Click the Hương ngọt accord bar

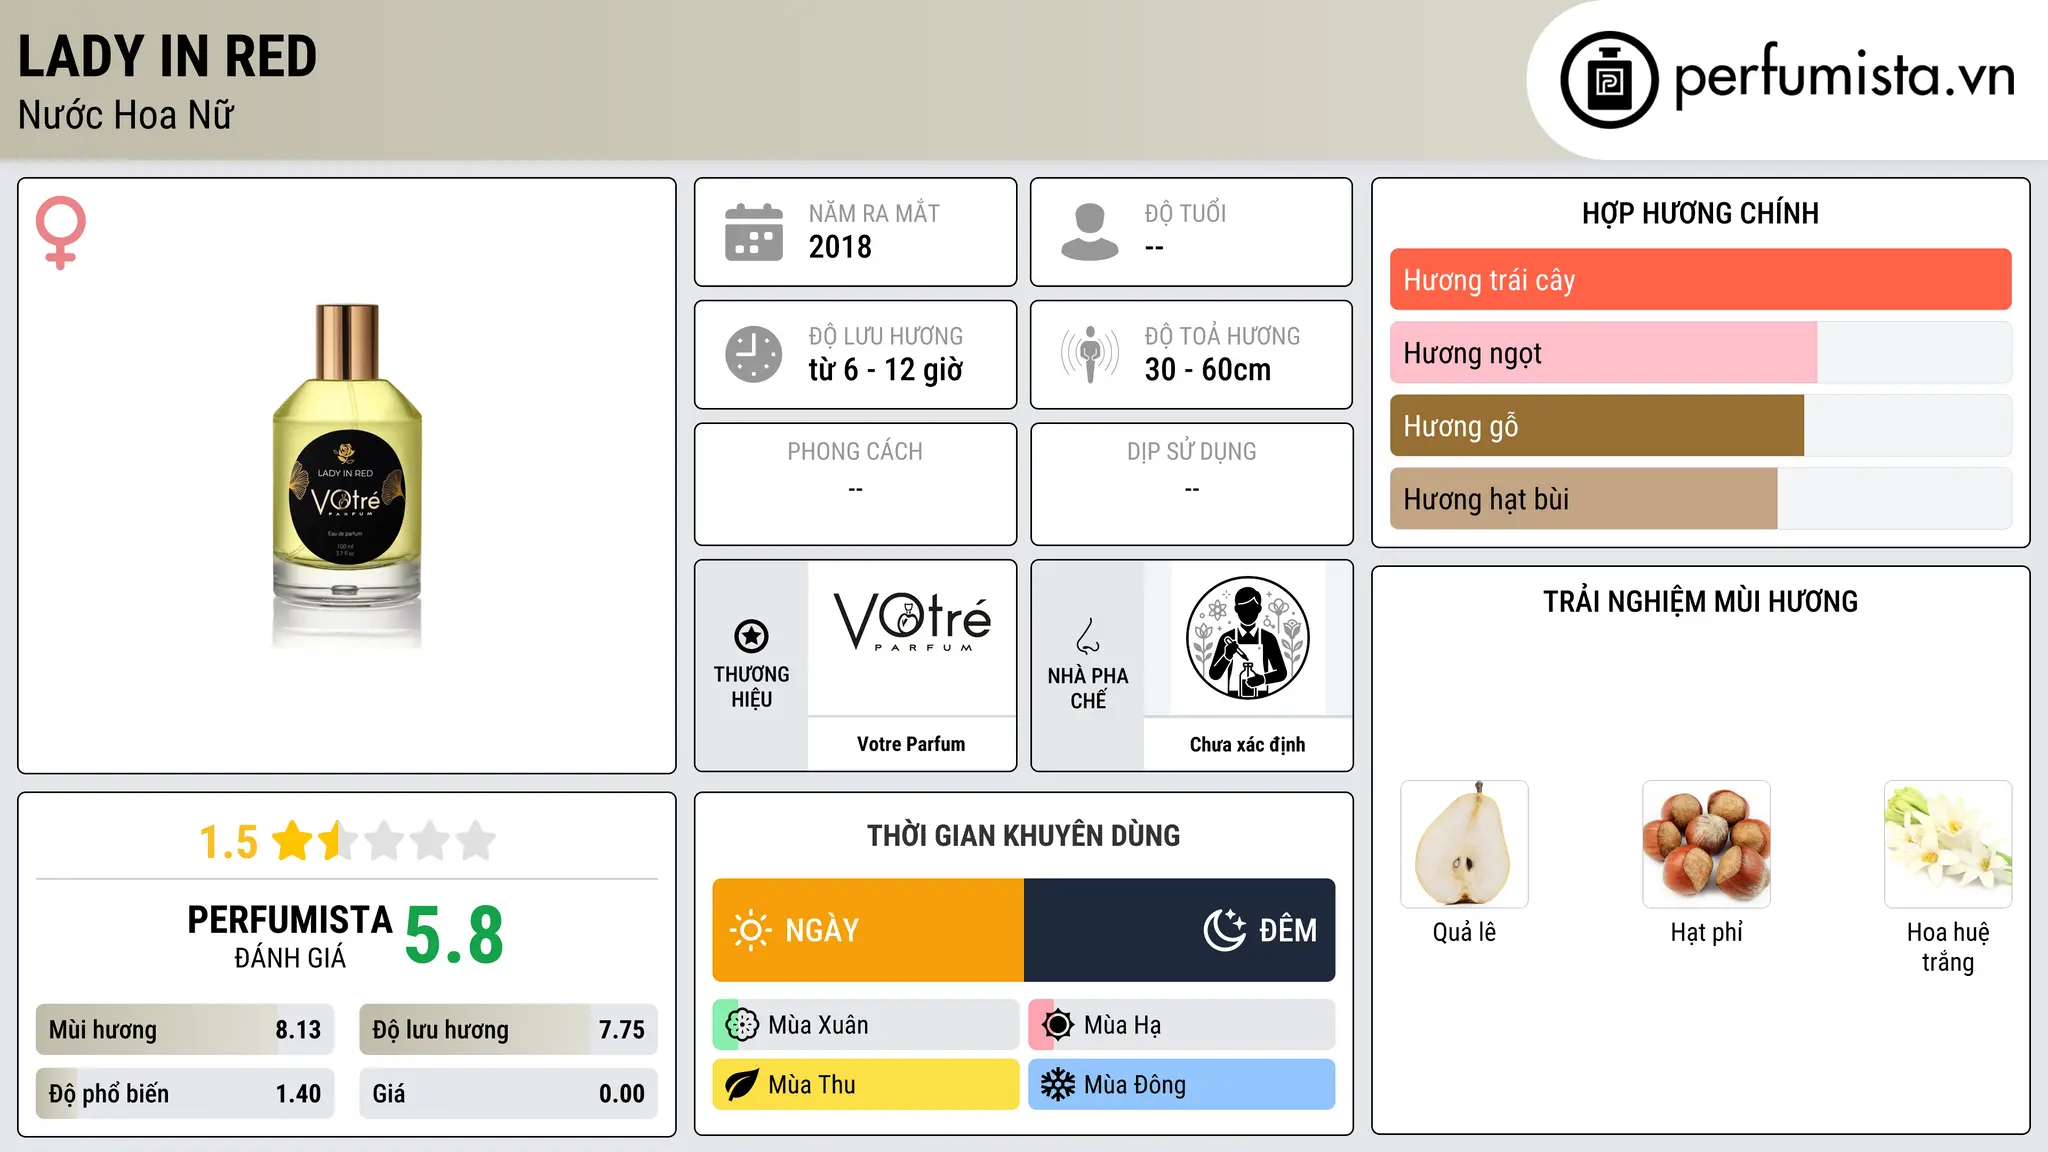1700,353
